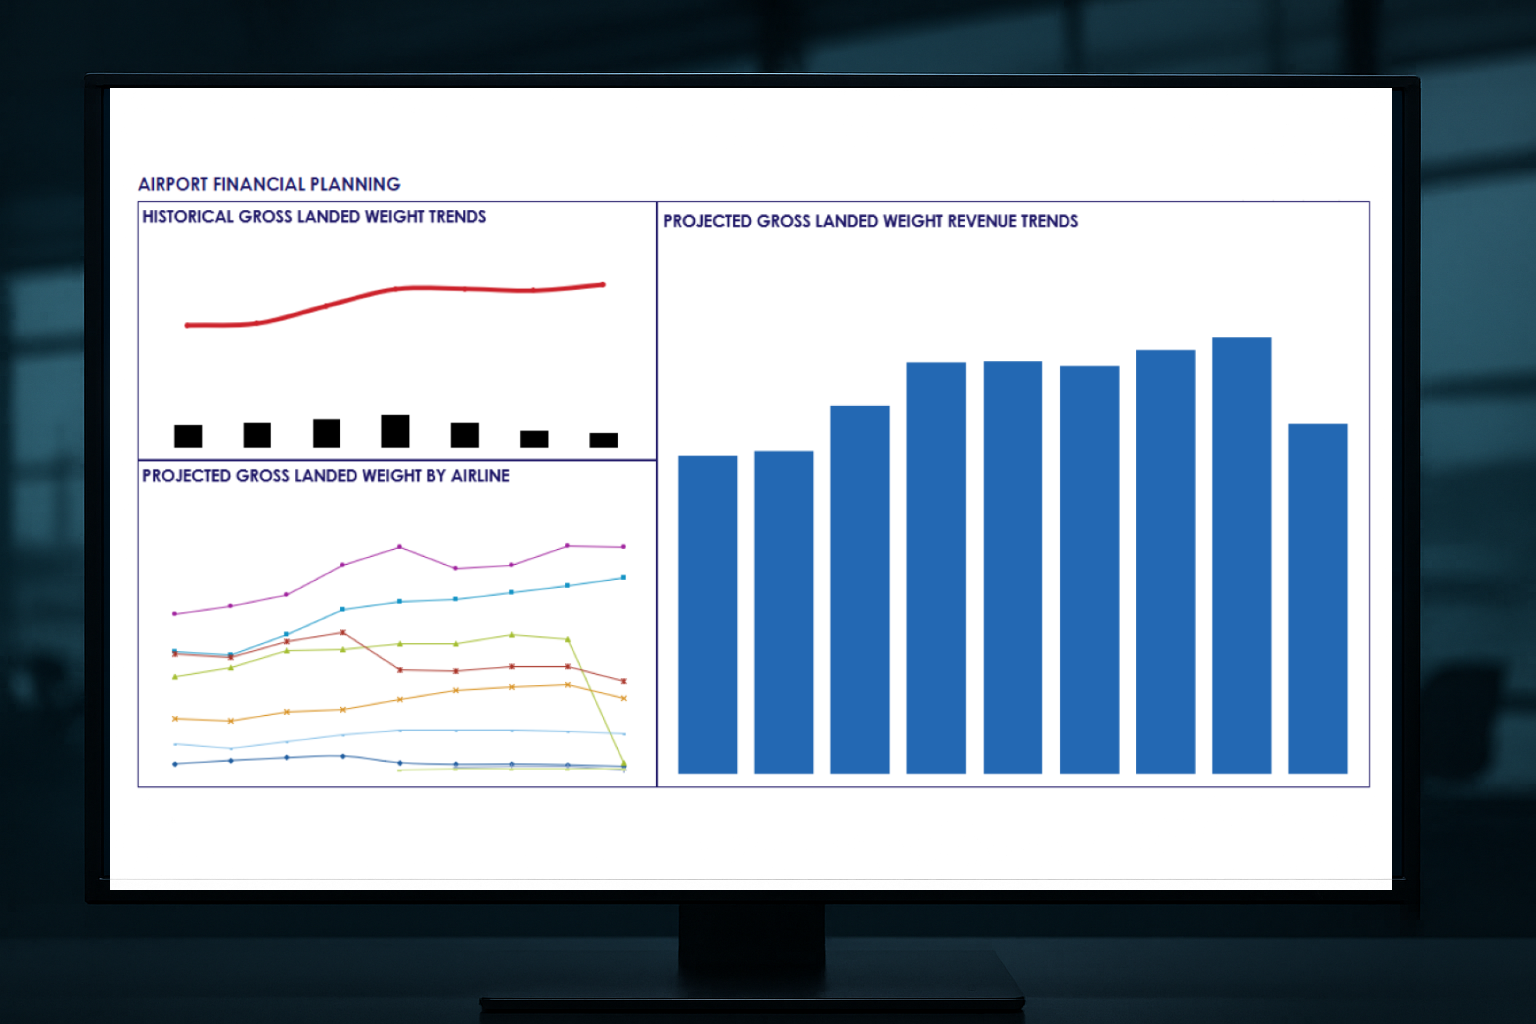Select the first black bar in historical chart
The image size is (1536, 1024).
188,436
